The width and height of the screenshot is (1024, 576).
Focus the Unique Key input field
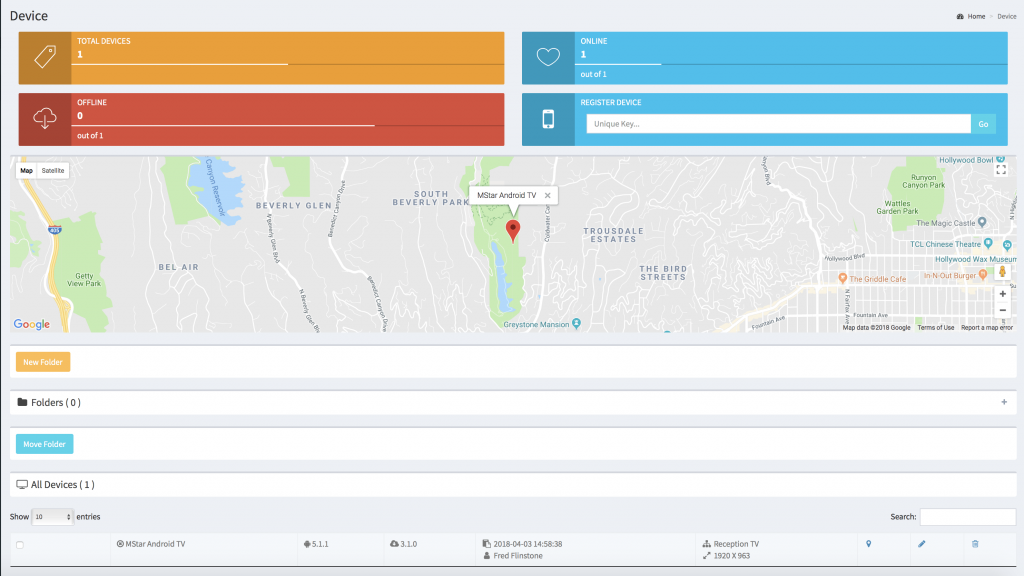point(778,124)
